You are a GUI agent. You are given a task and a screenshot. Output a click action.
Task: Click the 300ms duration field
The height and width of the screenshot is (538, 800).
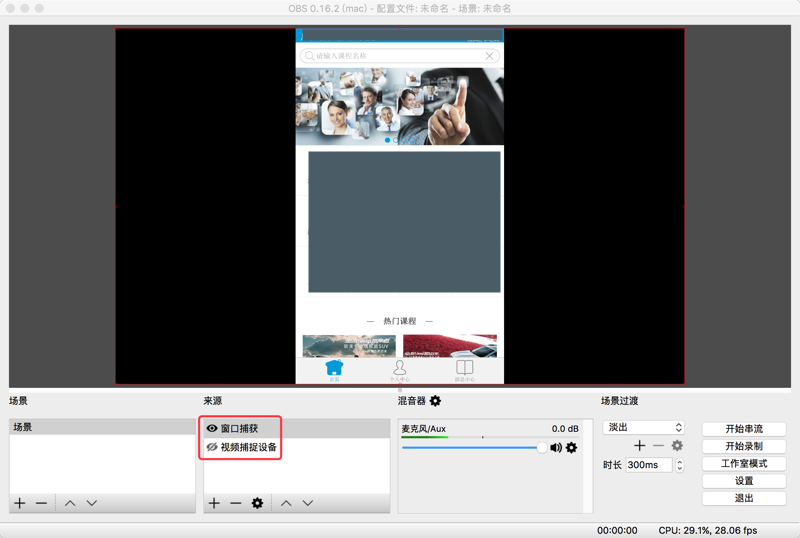click(649, 465)
